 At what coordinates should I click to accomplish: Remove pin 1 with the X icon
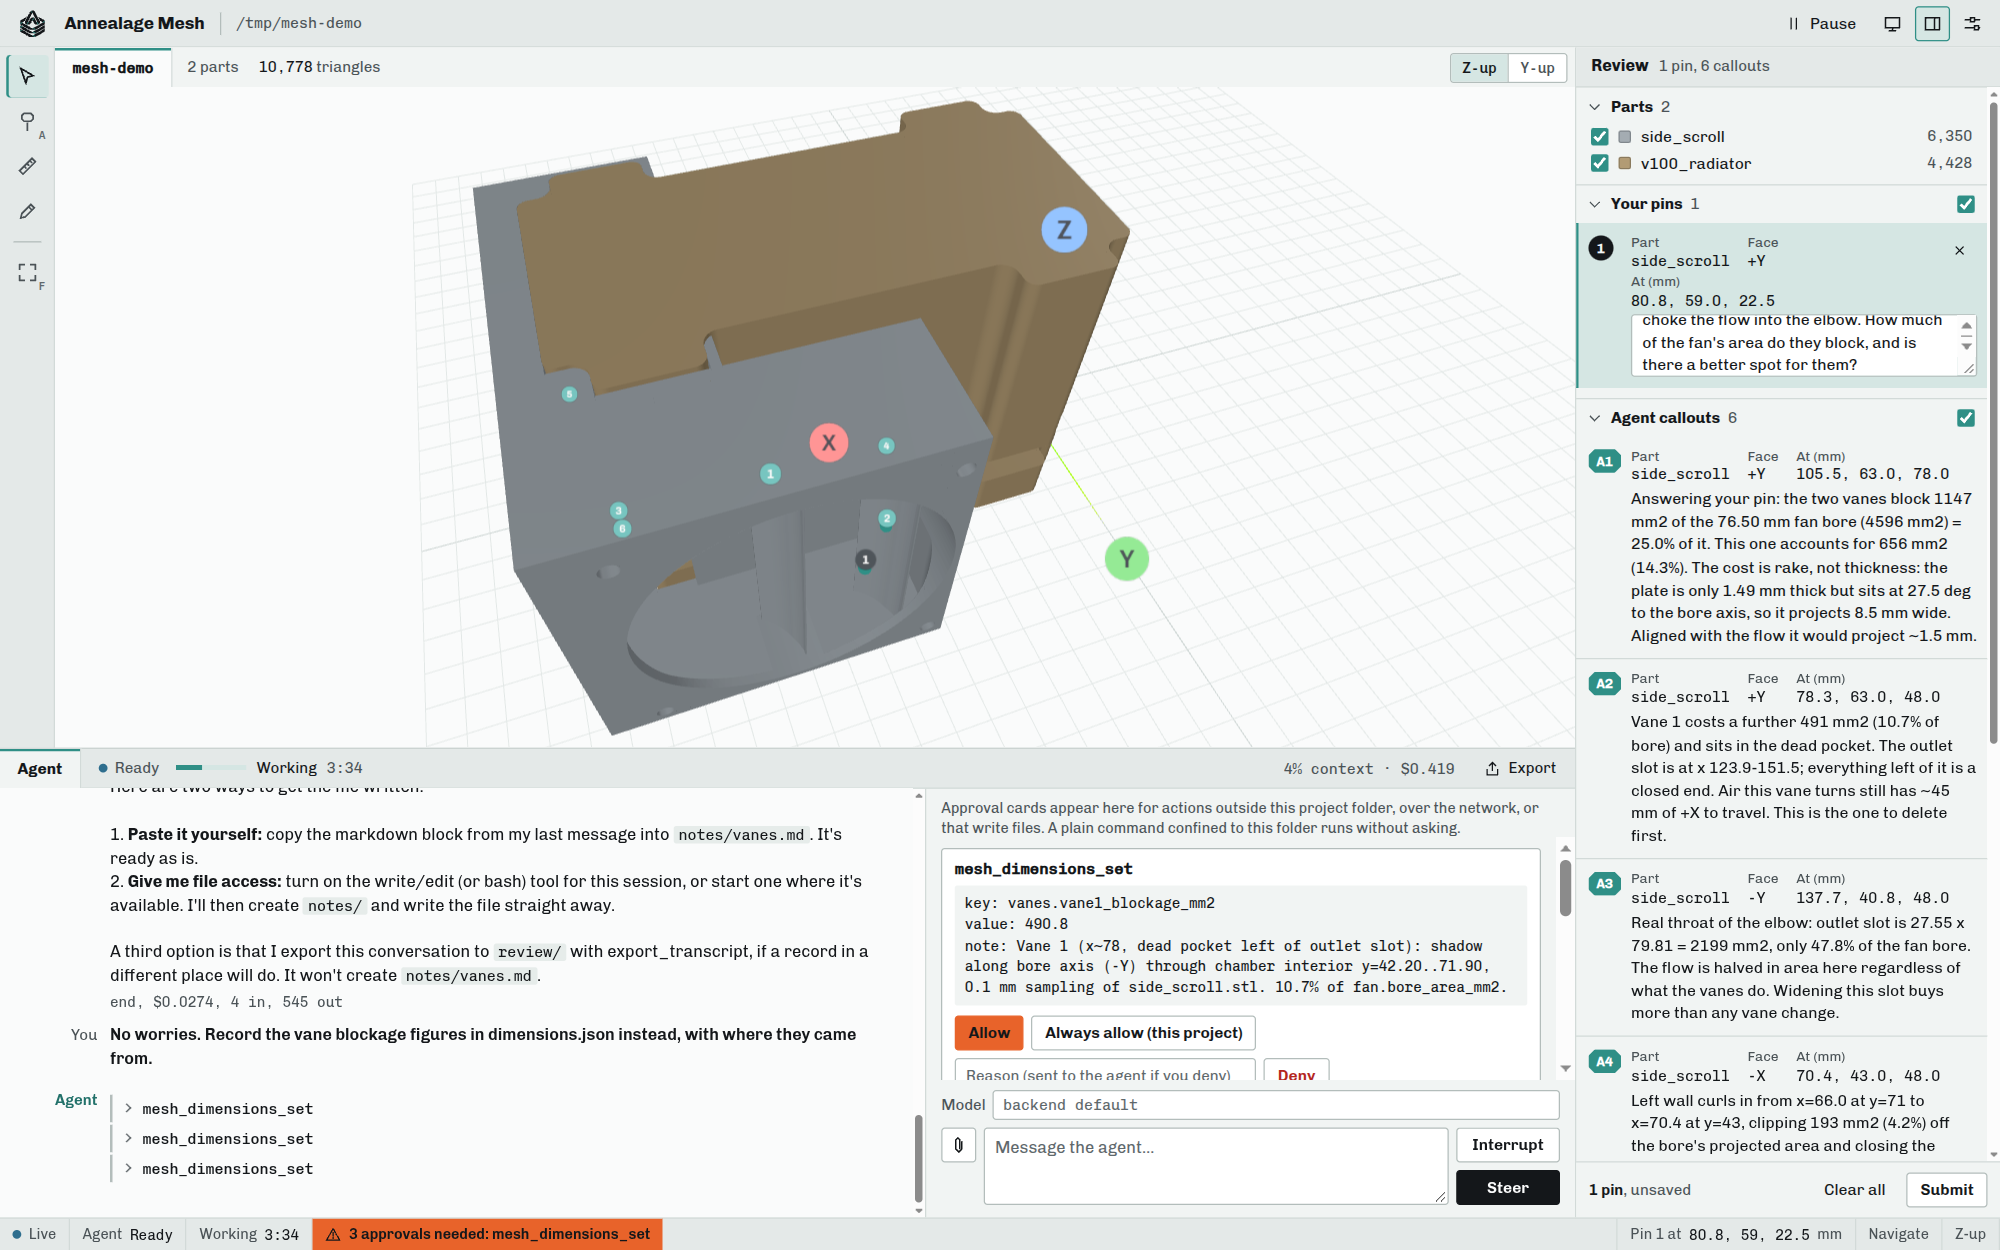[x=1959, y=251]
